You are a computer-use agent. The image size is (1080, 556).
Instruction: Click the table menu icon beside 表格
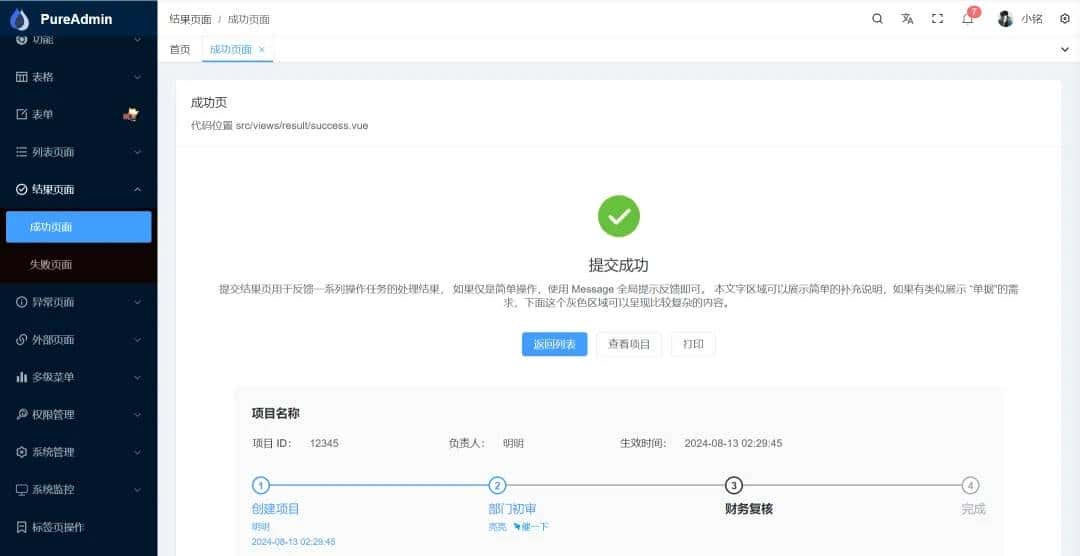21,77
